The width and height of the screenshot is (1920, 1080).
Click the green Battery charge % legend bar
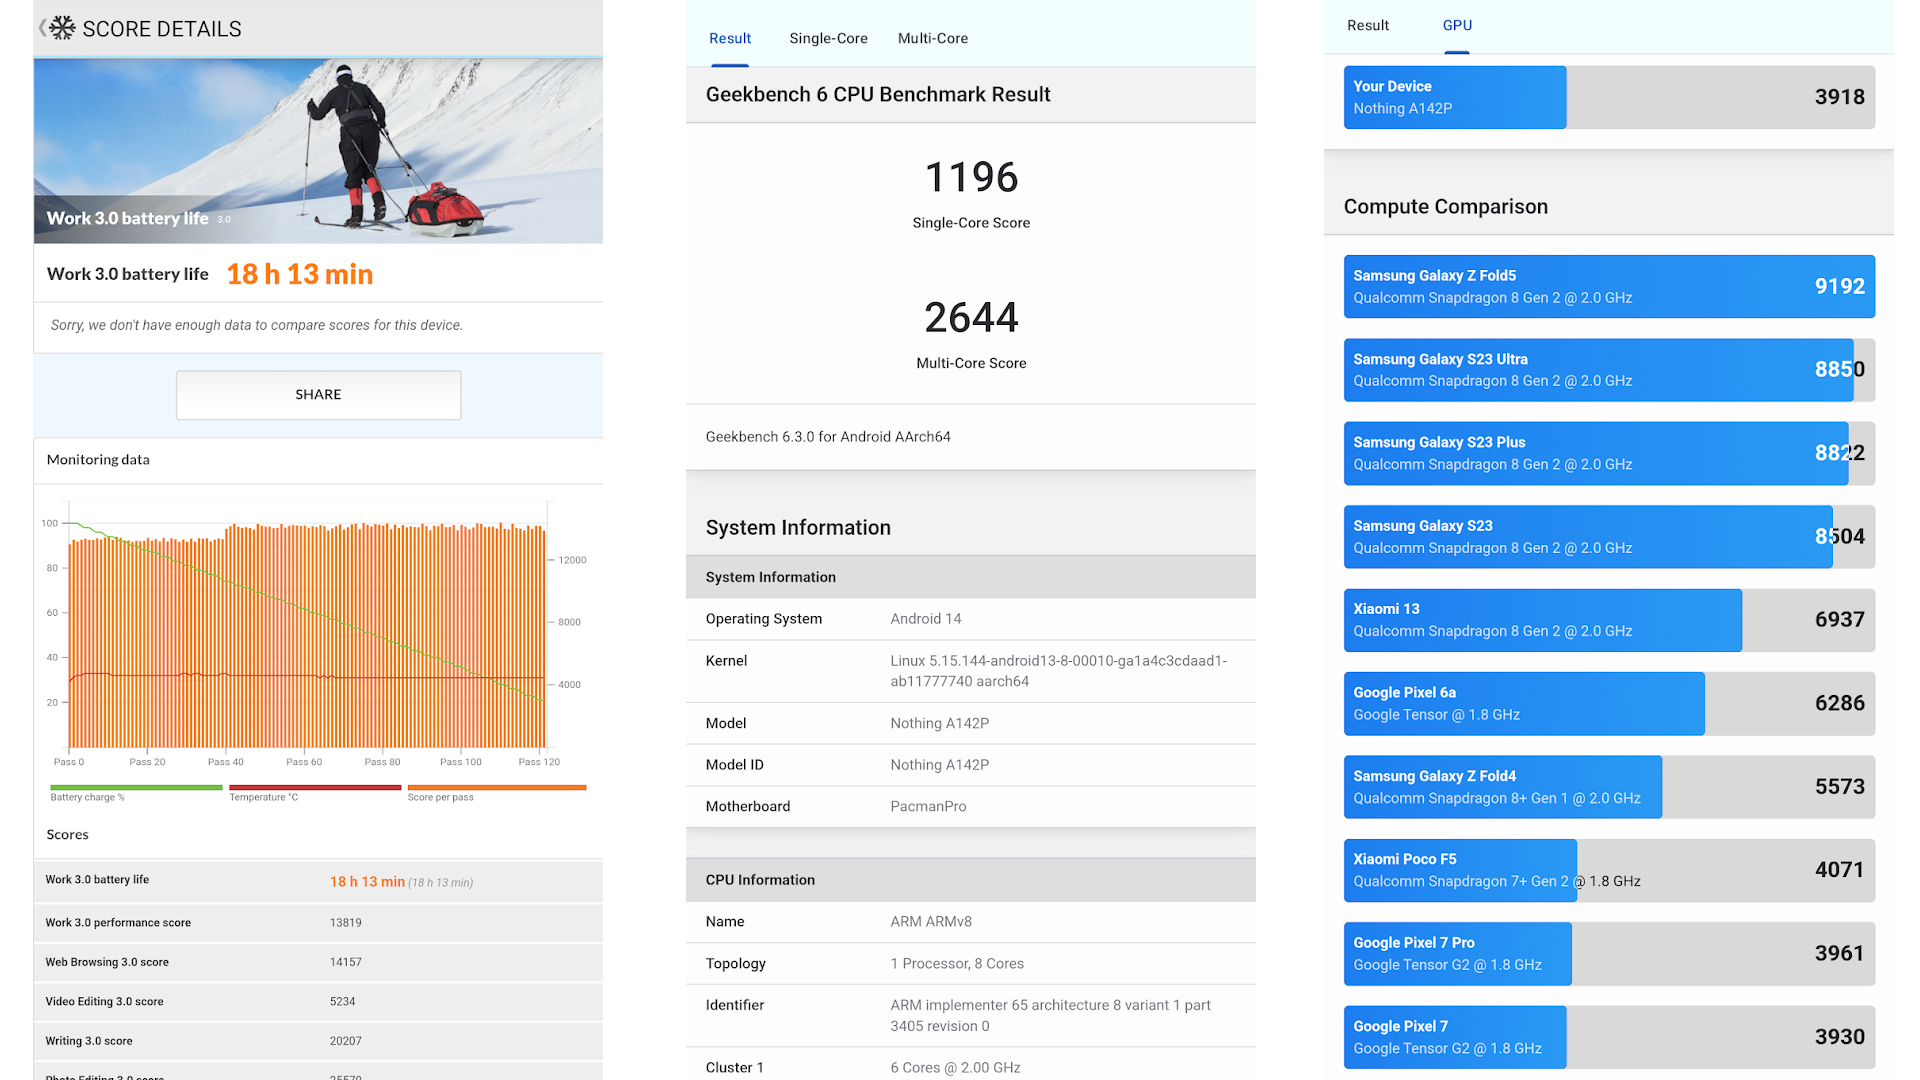click(x=136, y=788)
